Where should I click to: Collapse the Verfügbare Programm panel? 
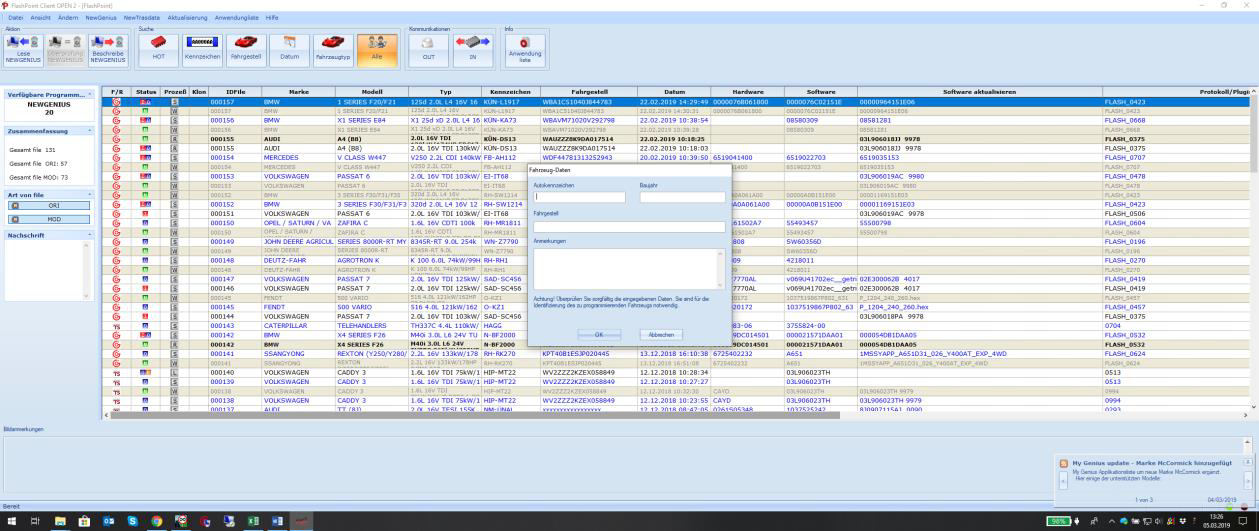point(89,94)
